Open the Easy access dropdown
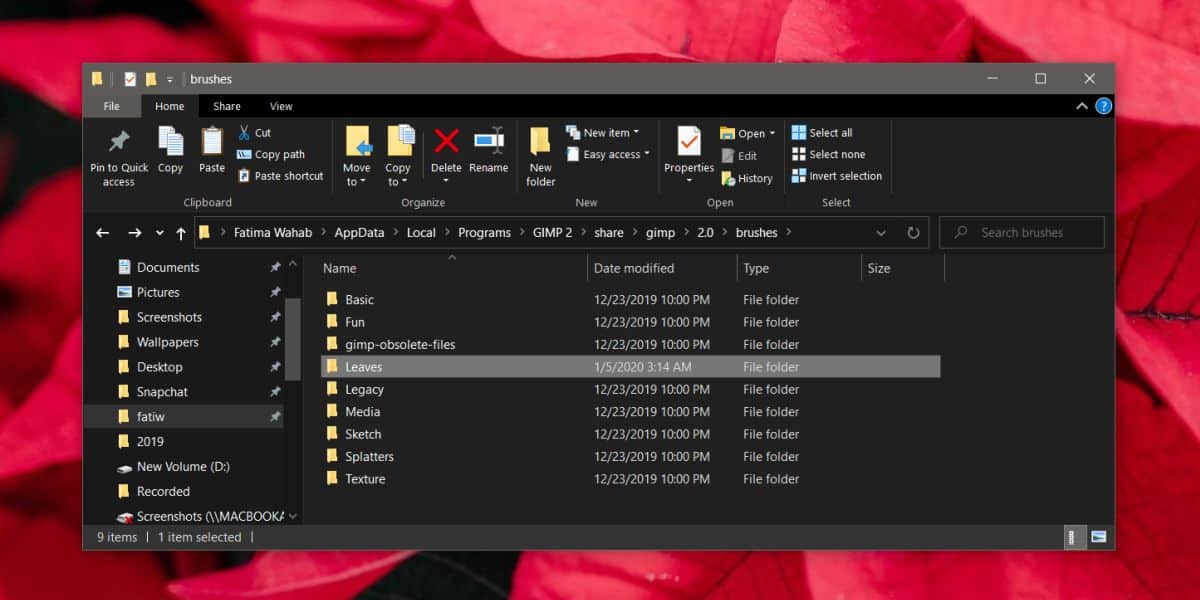This screenshot has height=600, width=1200. [x=609, y=154]
